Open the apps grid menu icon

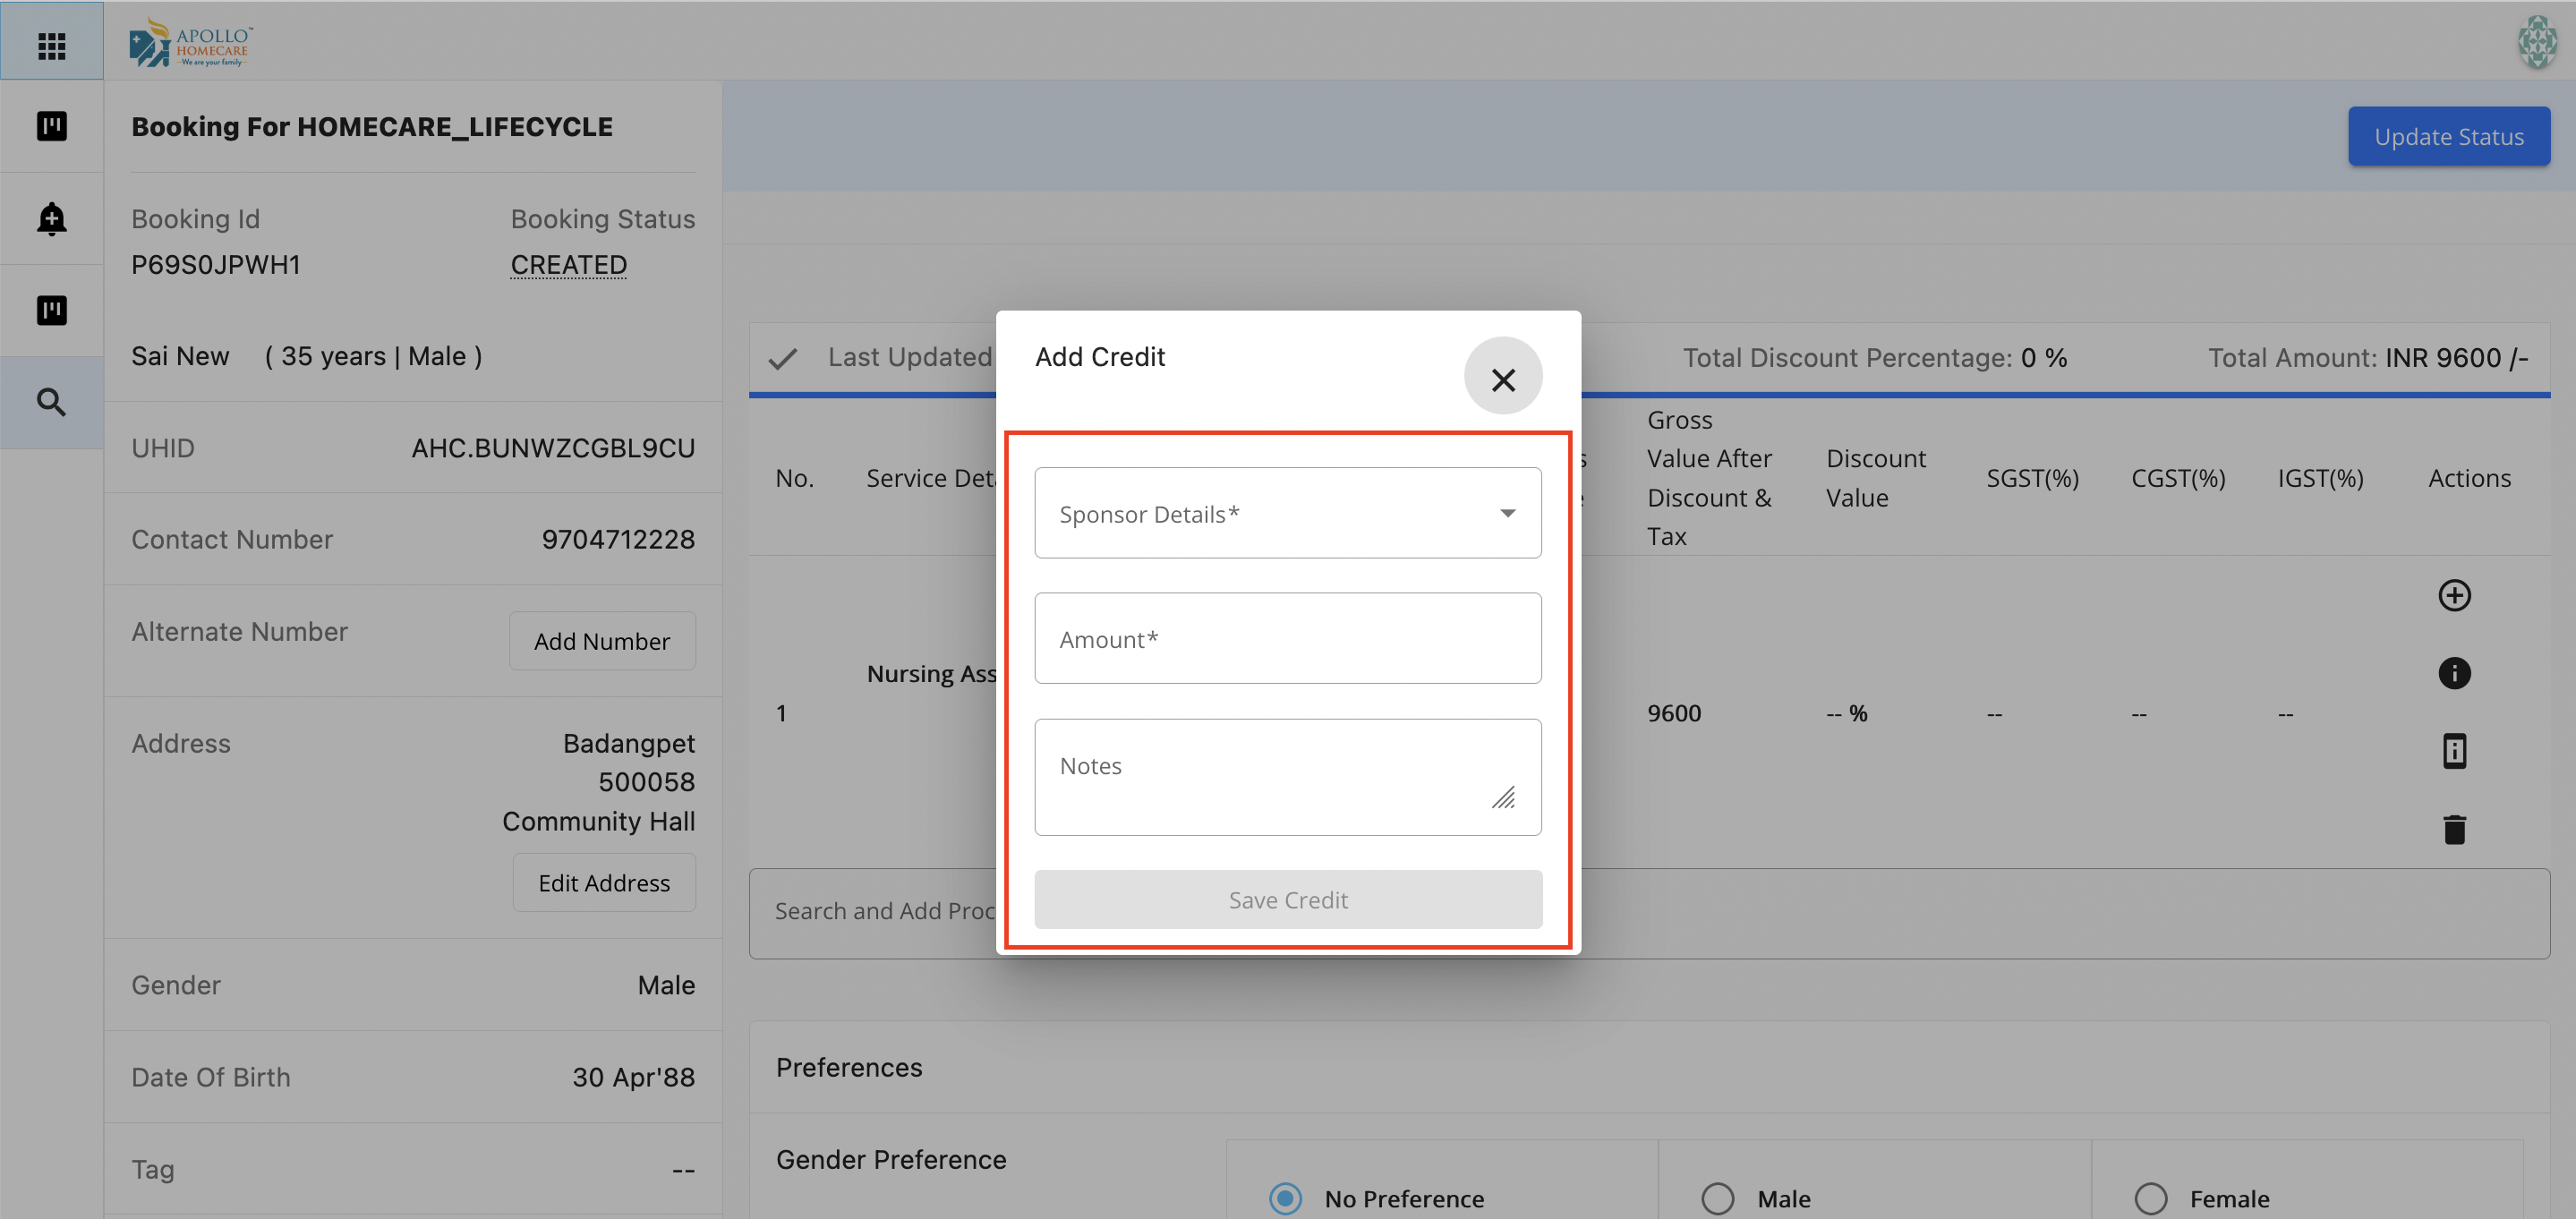[51, 45]
